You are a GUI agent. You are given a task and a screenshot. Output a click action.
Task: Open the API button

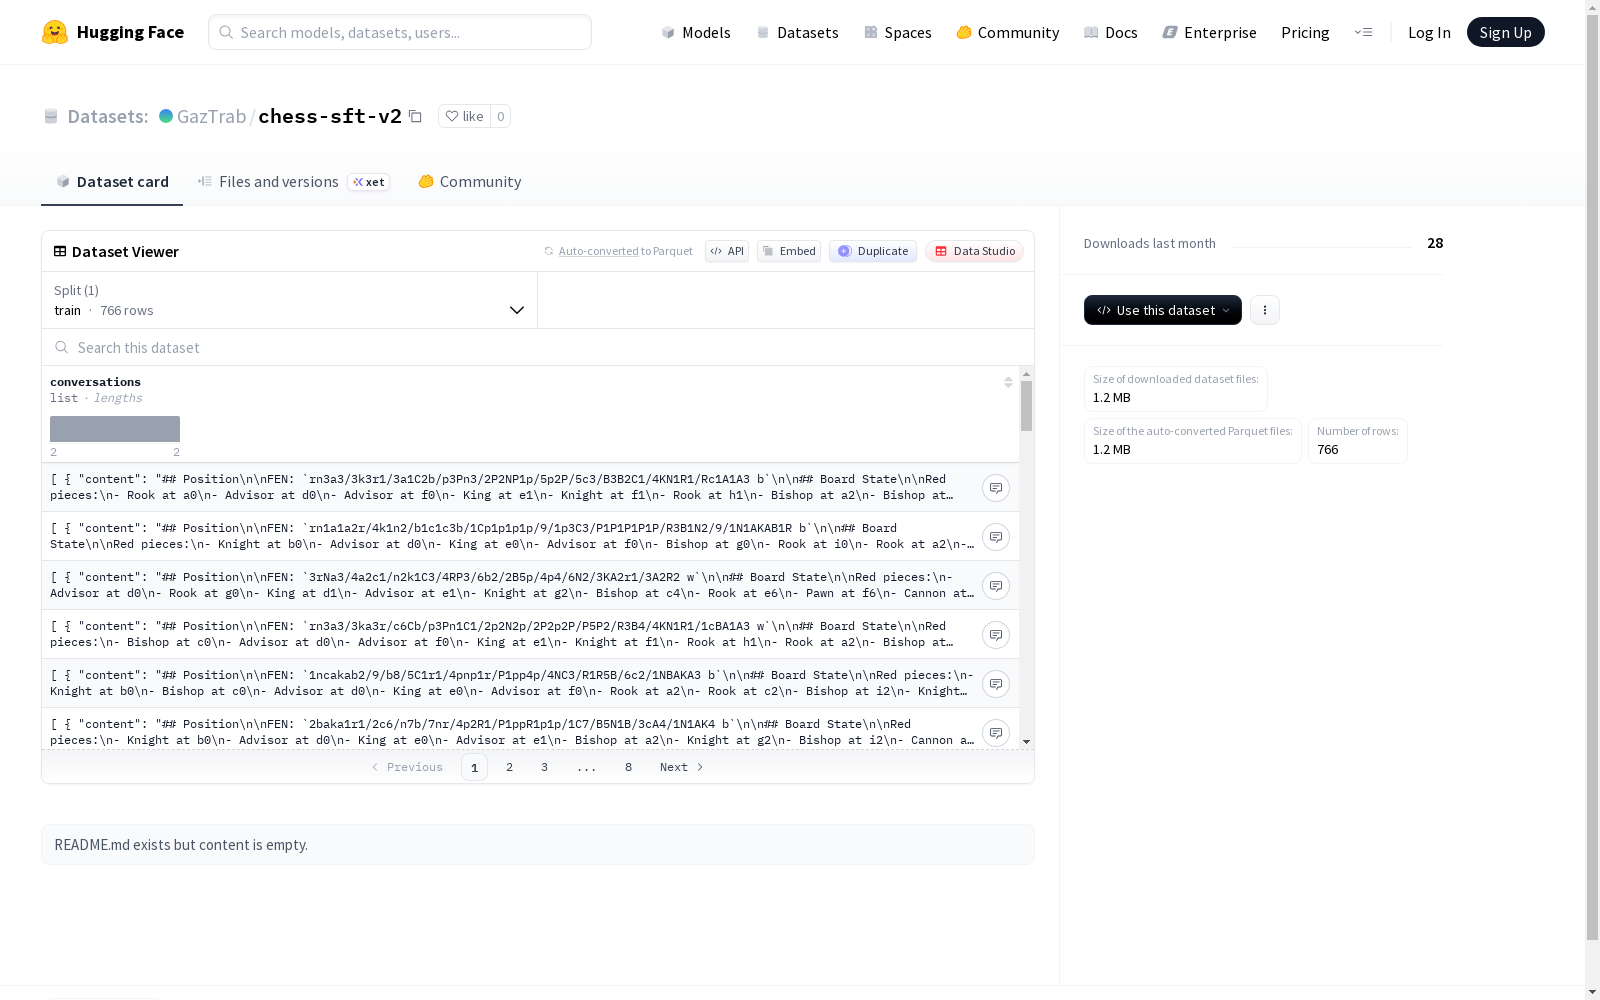click(727, 251)
